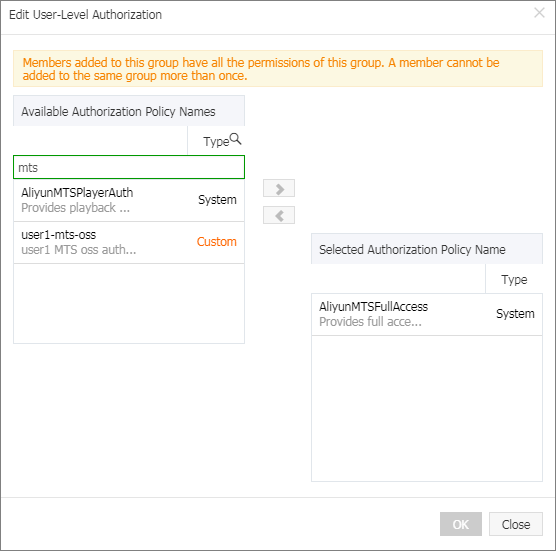Select the user1-mts-oss custom policy name

tap(59, 235)
